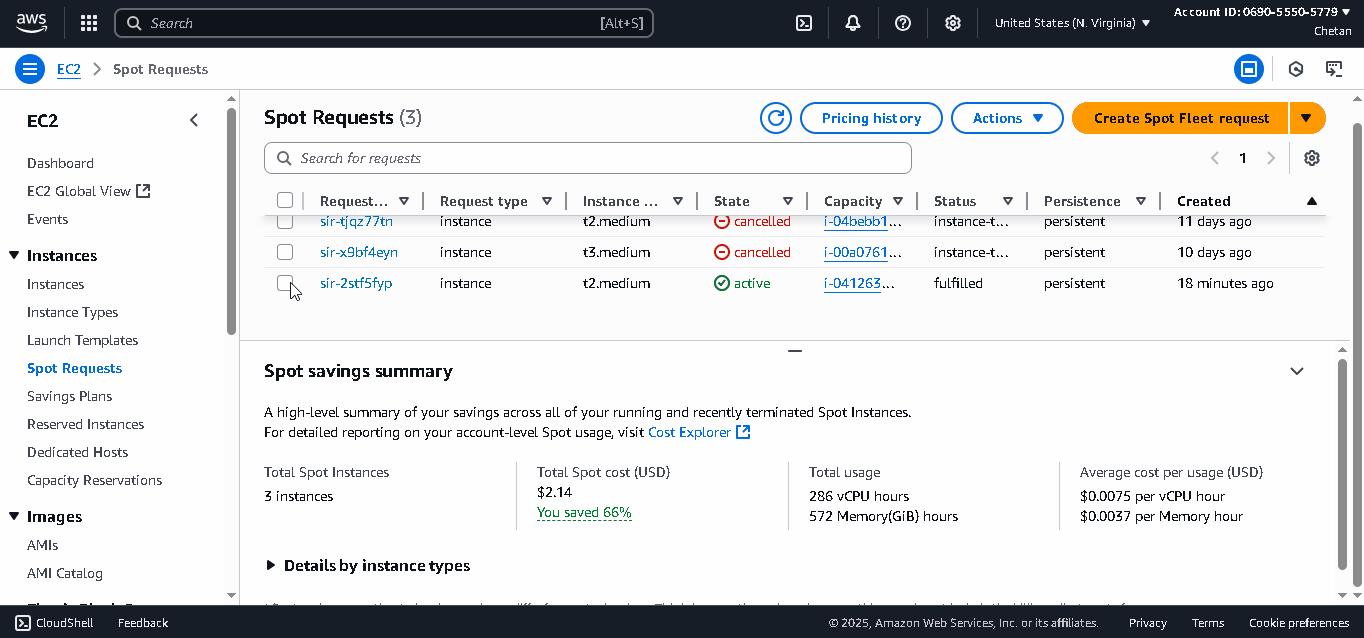Open the help question mark menu
This screenshot has width=1364, height=638.
click(903, 23)
